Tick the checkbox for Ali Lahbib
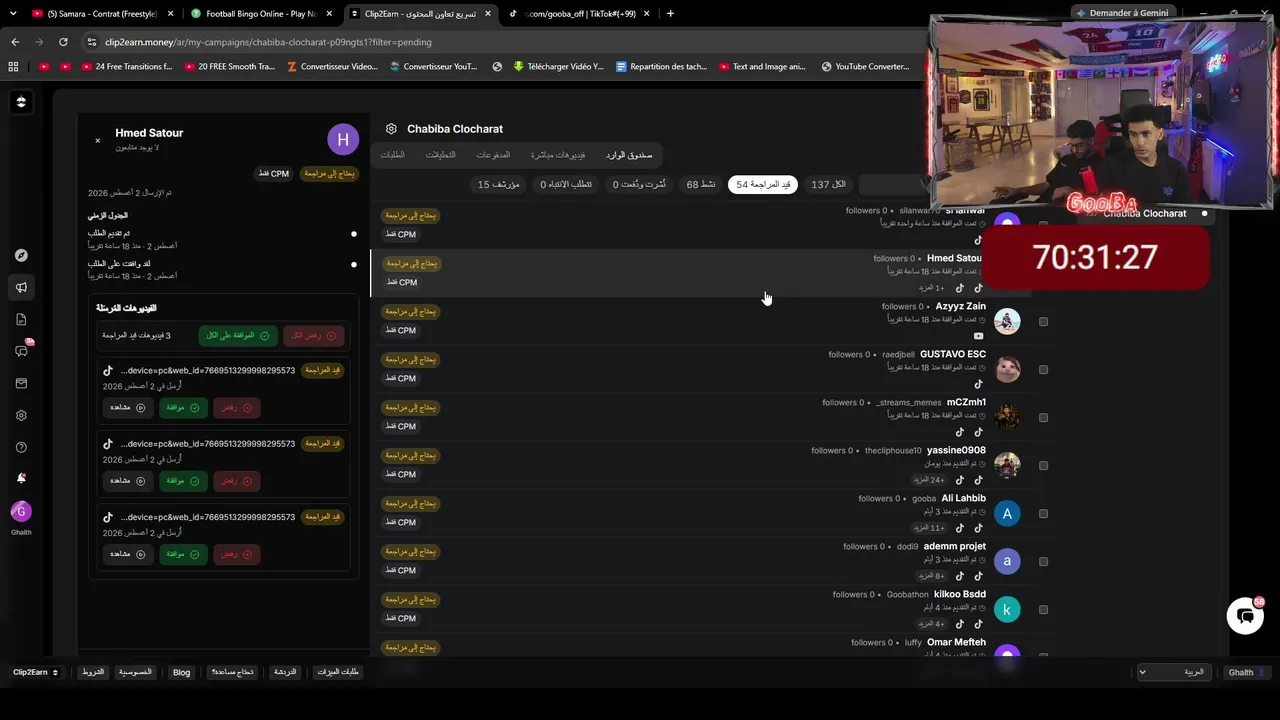Screen dimensions: 1280x720 [1043, 514]
